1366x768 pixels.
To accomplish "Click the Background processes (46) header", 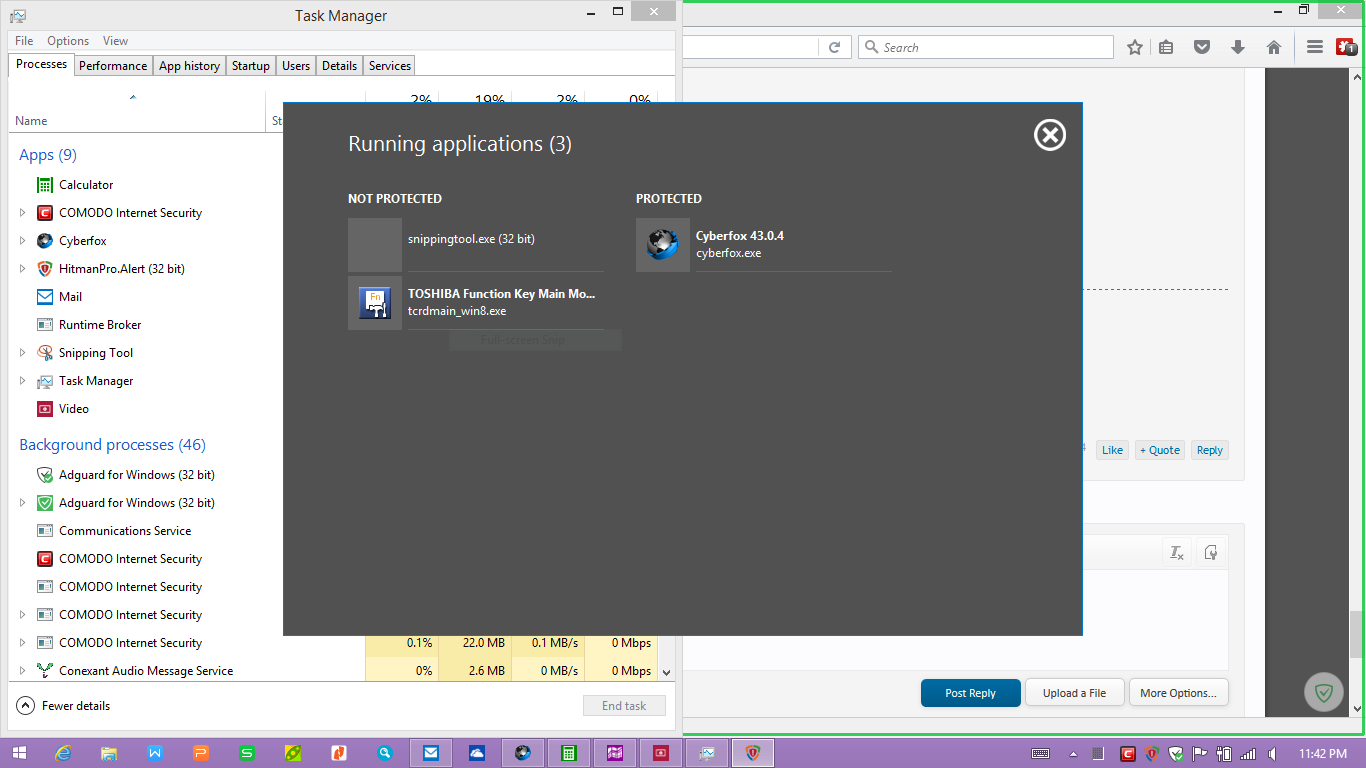I will tap(113, 445).
